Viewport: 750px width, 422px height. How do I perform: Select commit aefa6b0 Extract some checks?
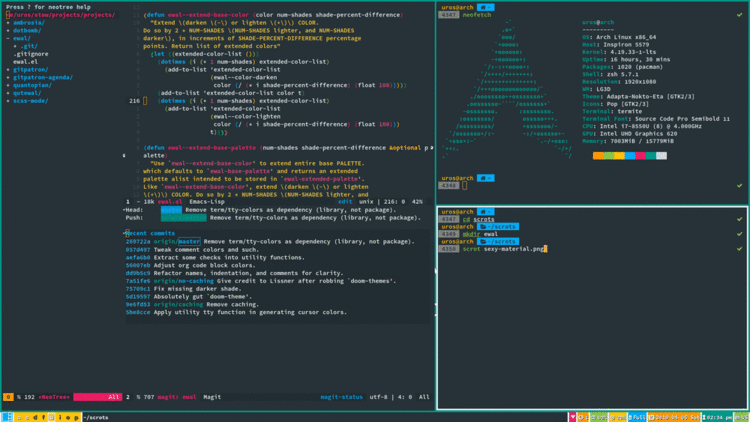[215, 257]
